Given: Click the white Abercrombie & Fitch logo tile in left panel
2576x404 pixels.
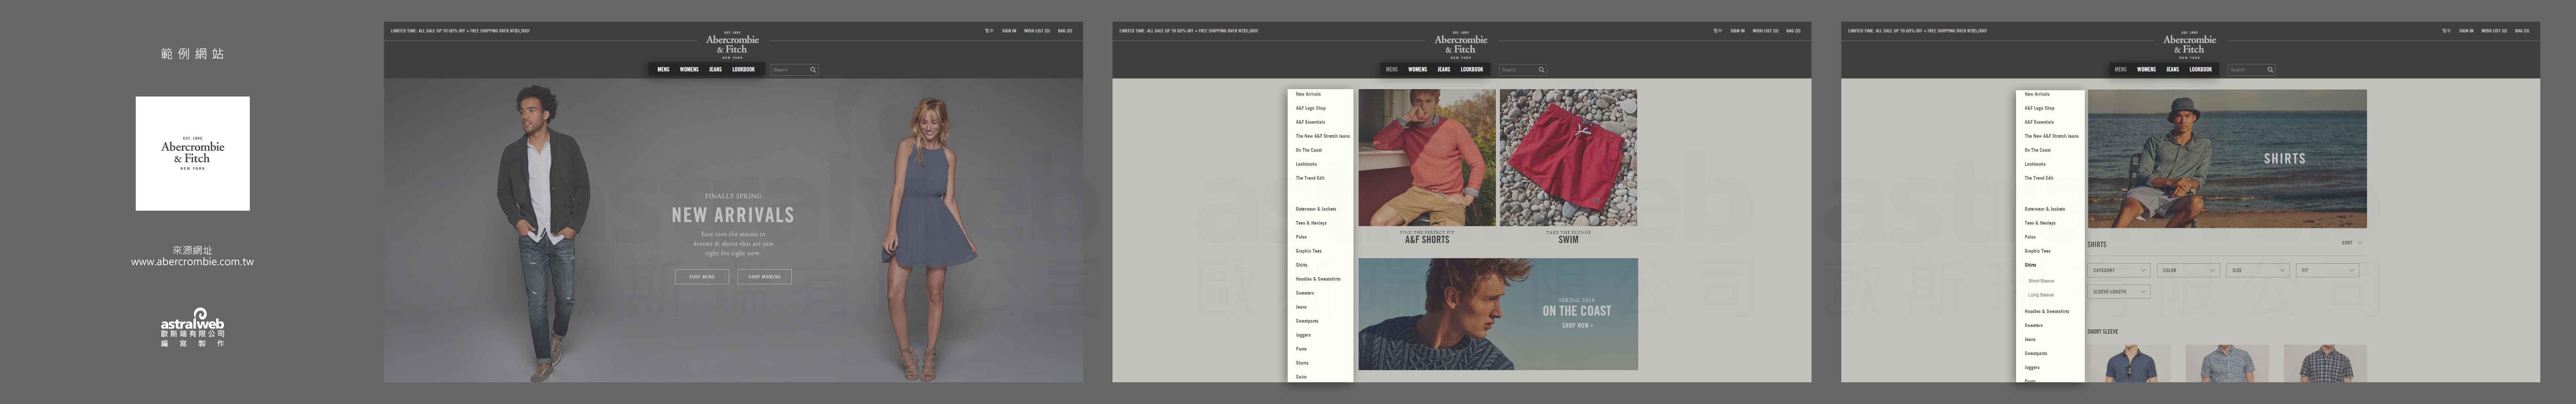Looking at the screenshot, I should pos(193,153).
